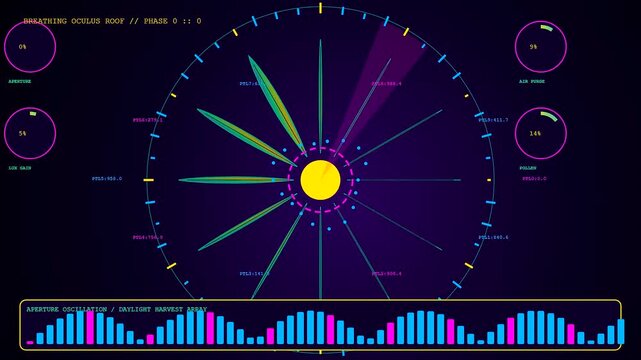Click the PTL8 petal readout

386,84
